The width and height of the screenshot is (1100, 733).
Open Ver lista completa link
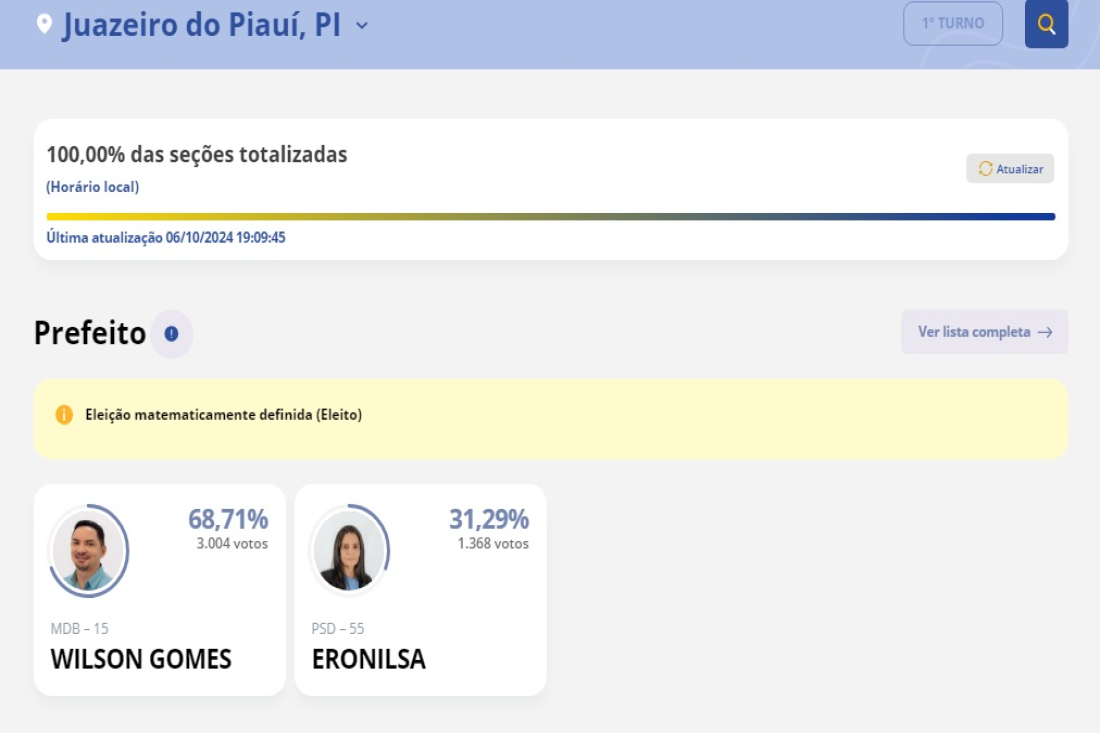click(984, 332)
